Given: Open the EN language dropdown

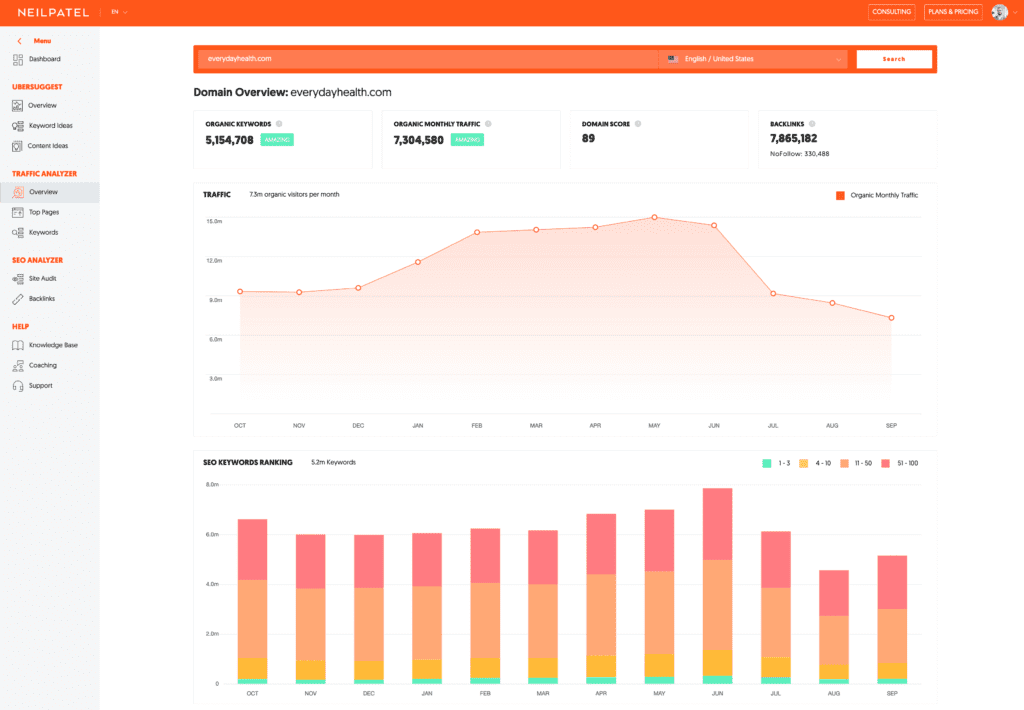Looking at the screenshot, I should [119, 12].
